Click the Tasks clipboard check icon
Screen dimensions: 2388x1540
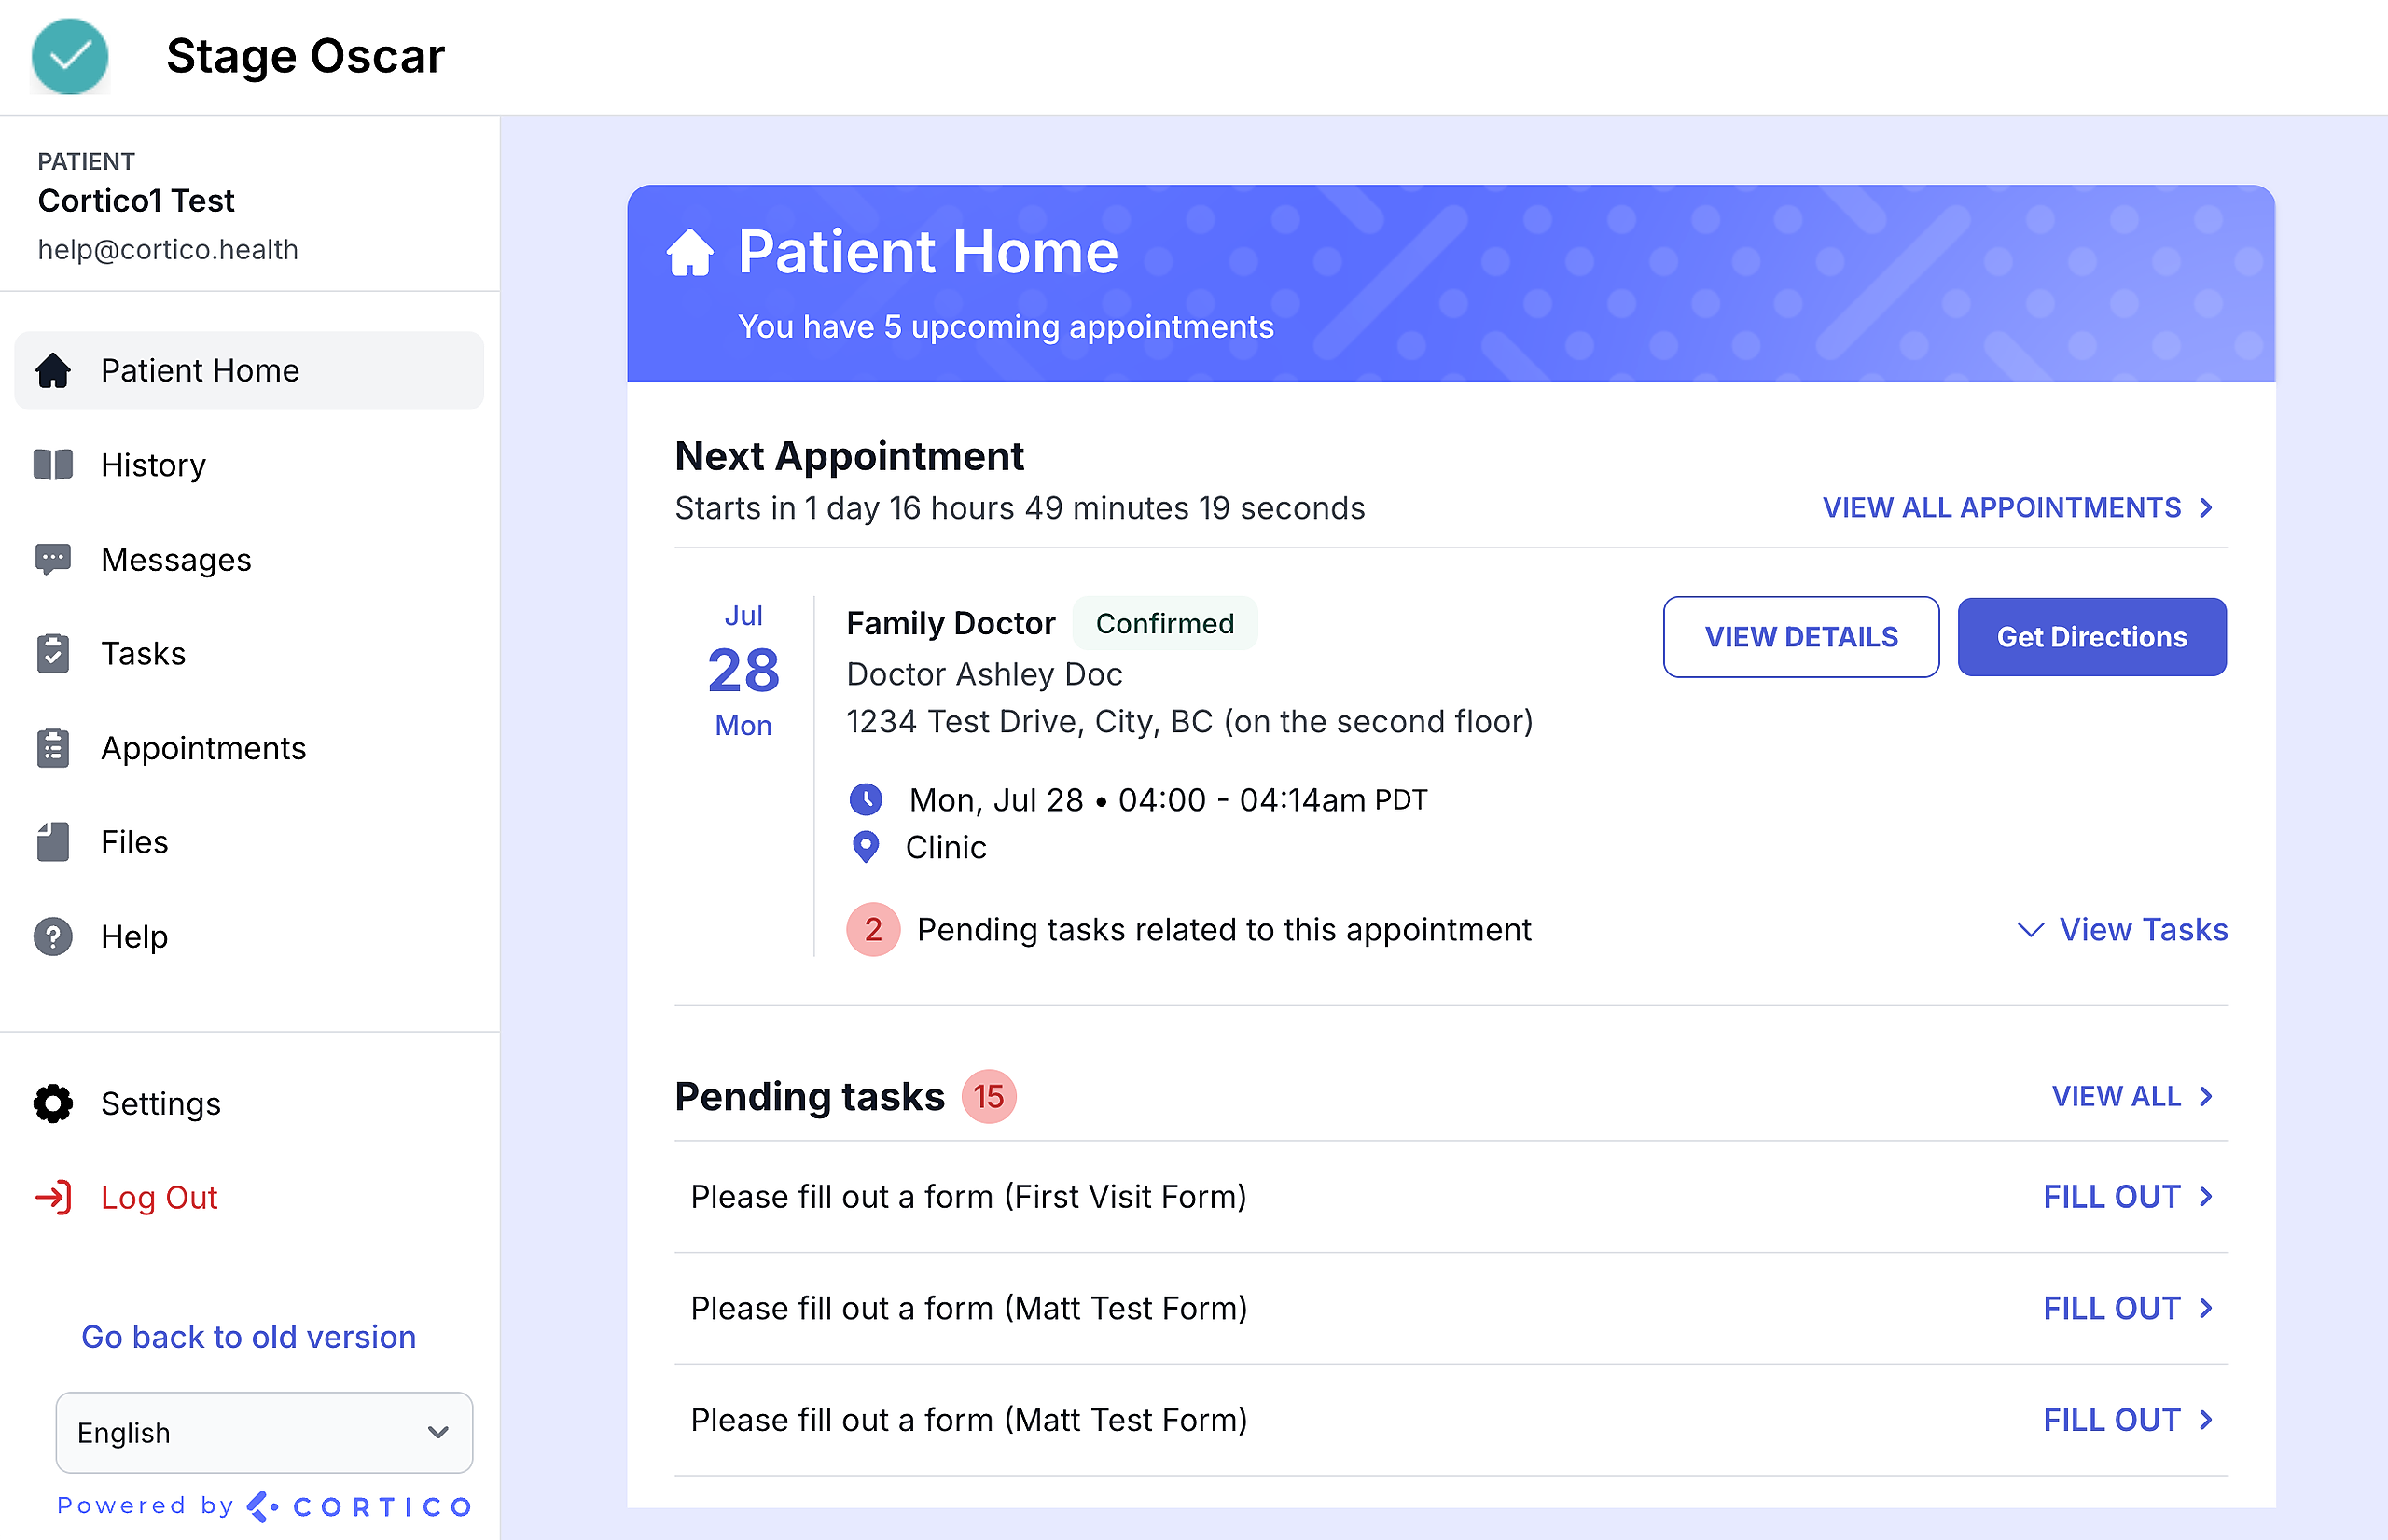point(53,654)
